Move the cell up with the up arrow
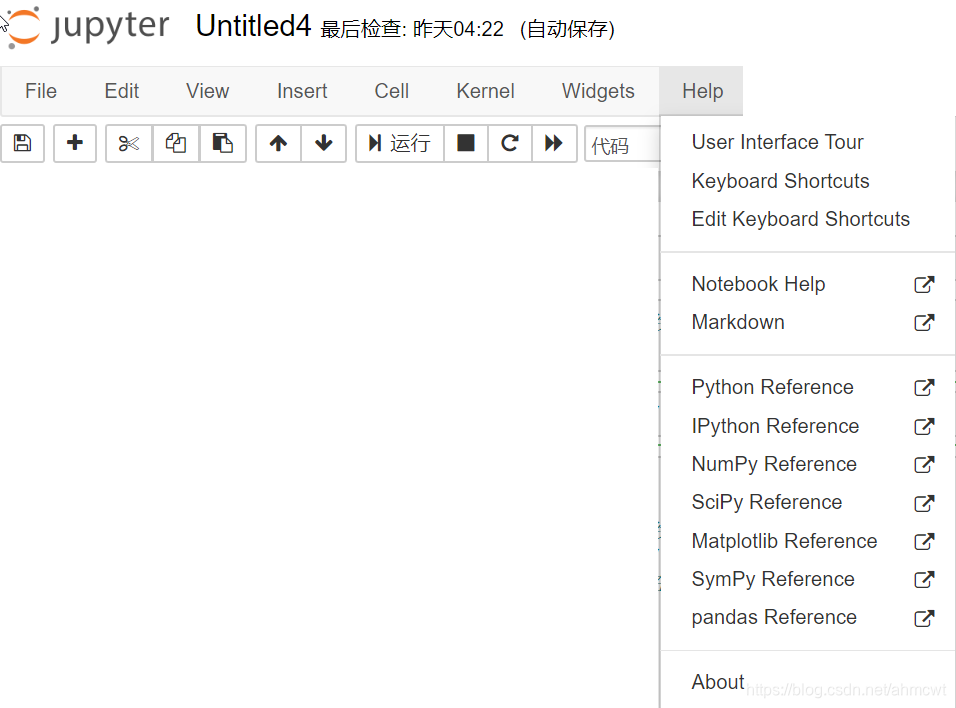 pyautogui.click(x=277, y=143)
